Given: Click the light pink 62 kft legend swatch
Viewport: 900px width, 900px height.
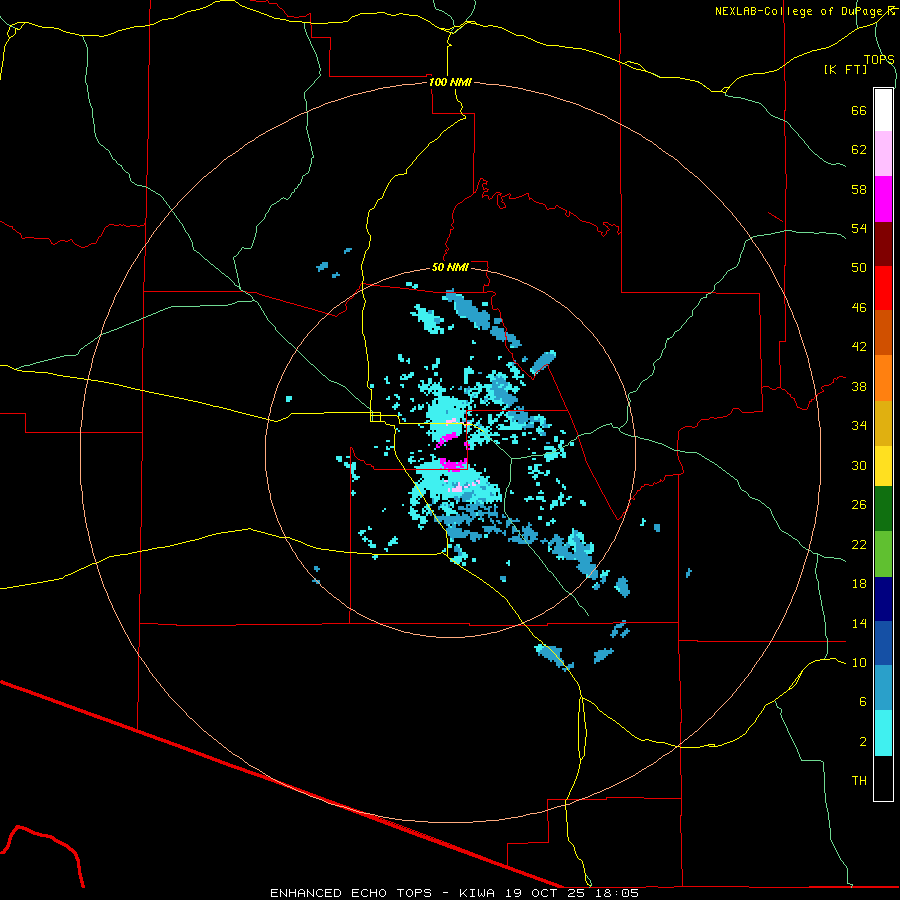Looking at the screenshot, I should [883, 153].
